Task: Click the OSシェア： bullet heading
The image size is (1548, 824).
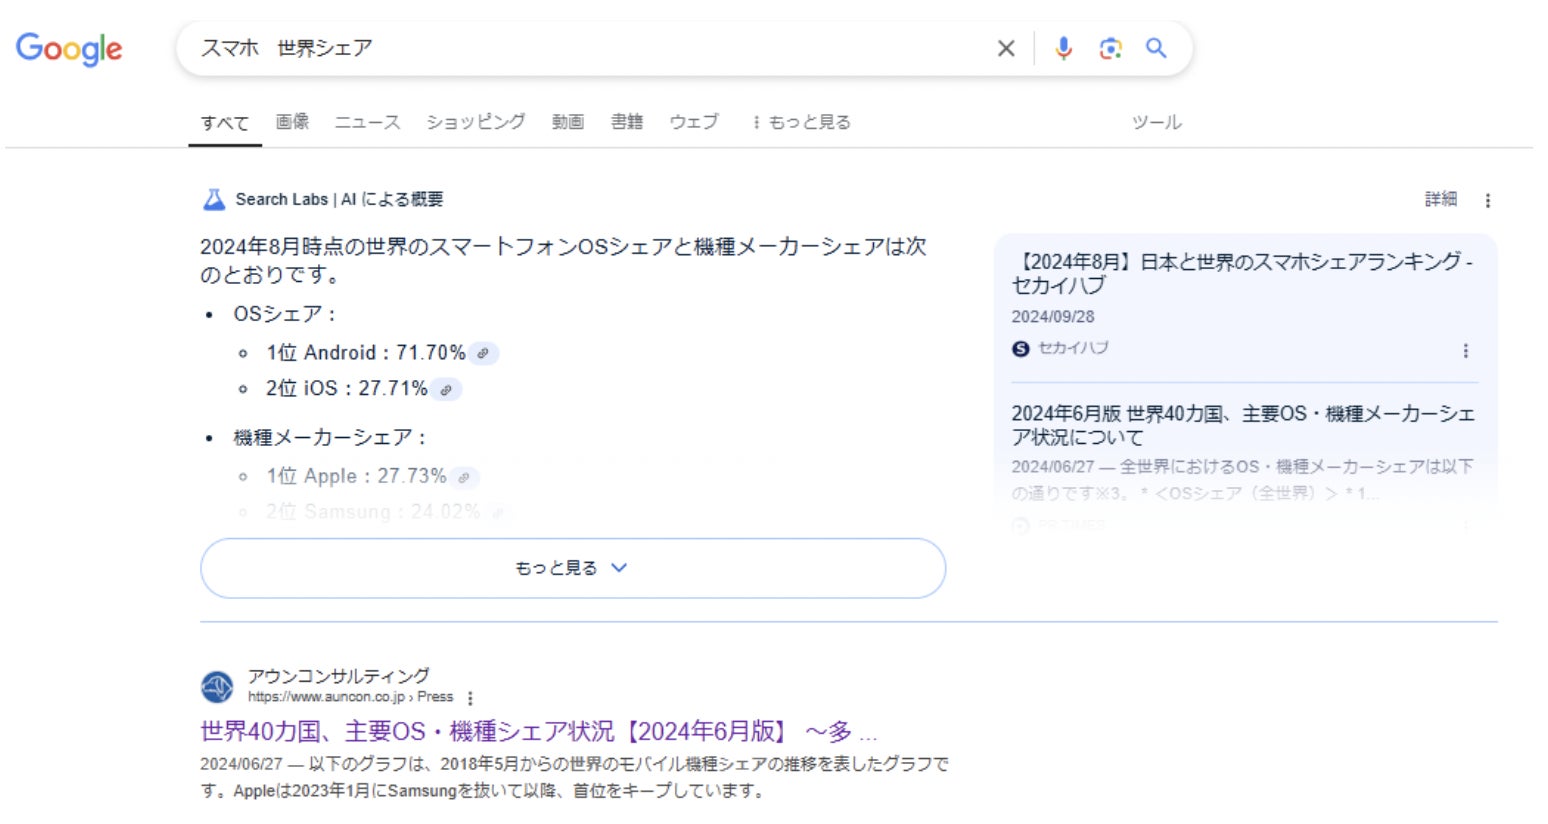Action: pyautogui.click(x=284, y=314)
